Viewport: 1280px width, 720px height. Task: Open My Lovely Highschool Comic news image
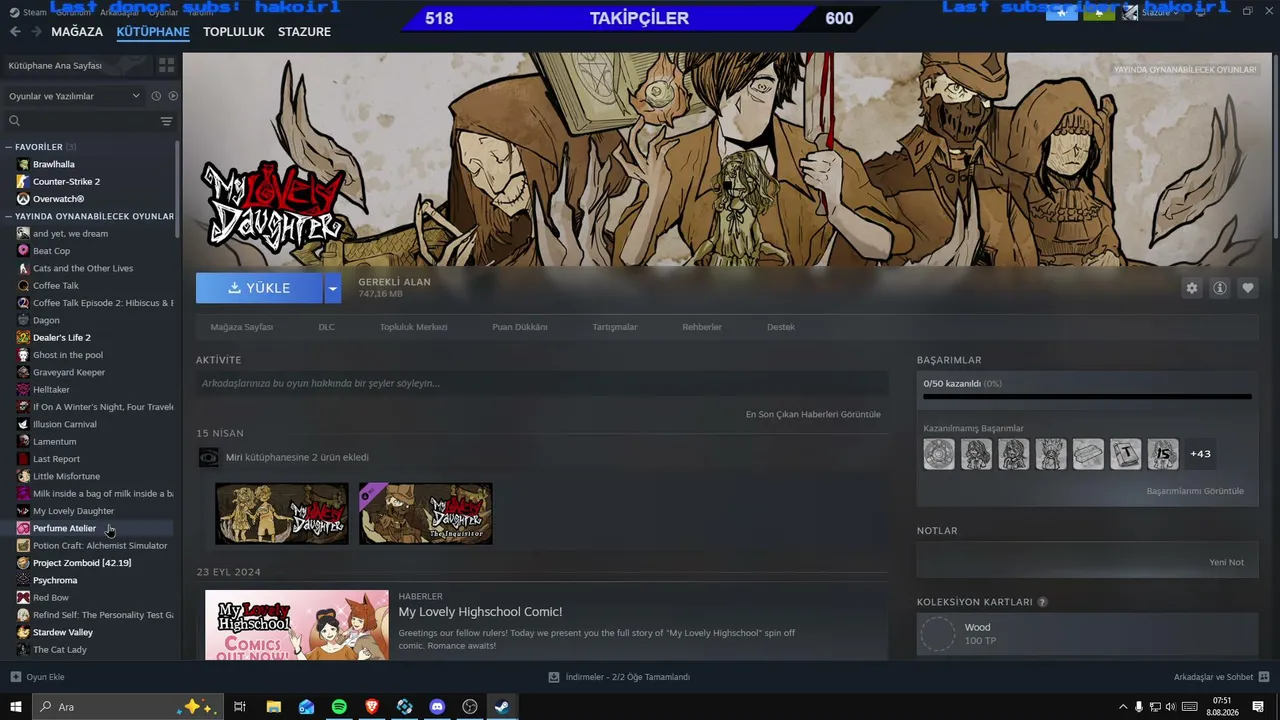[297, 625]
